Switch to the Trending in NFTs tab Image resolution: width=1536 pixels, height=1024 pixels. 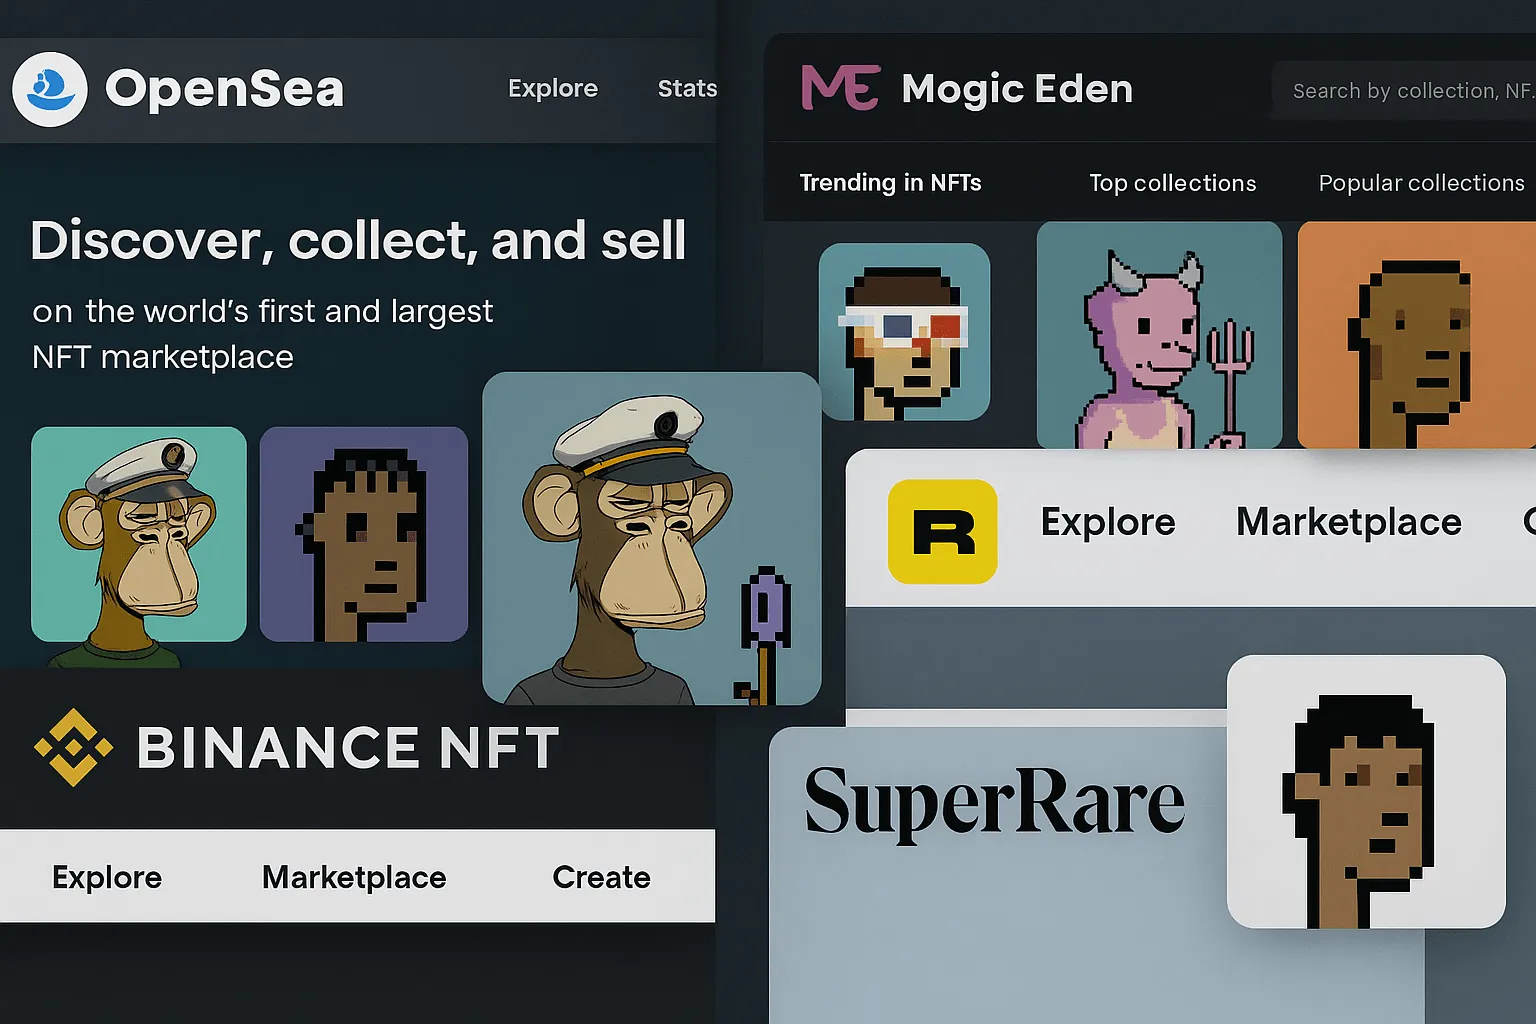tap(890, 183)
